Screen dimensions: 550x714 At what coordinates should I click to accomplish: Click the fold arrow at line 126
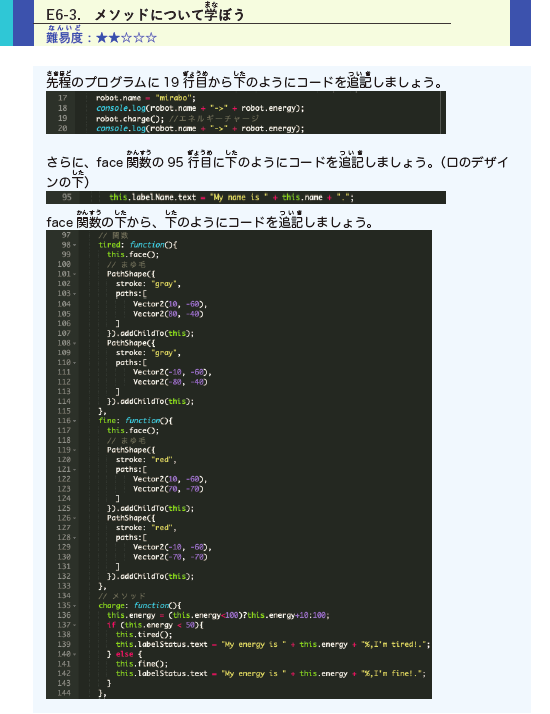75,518
